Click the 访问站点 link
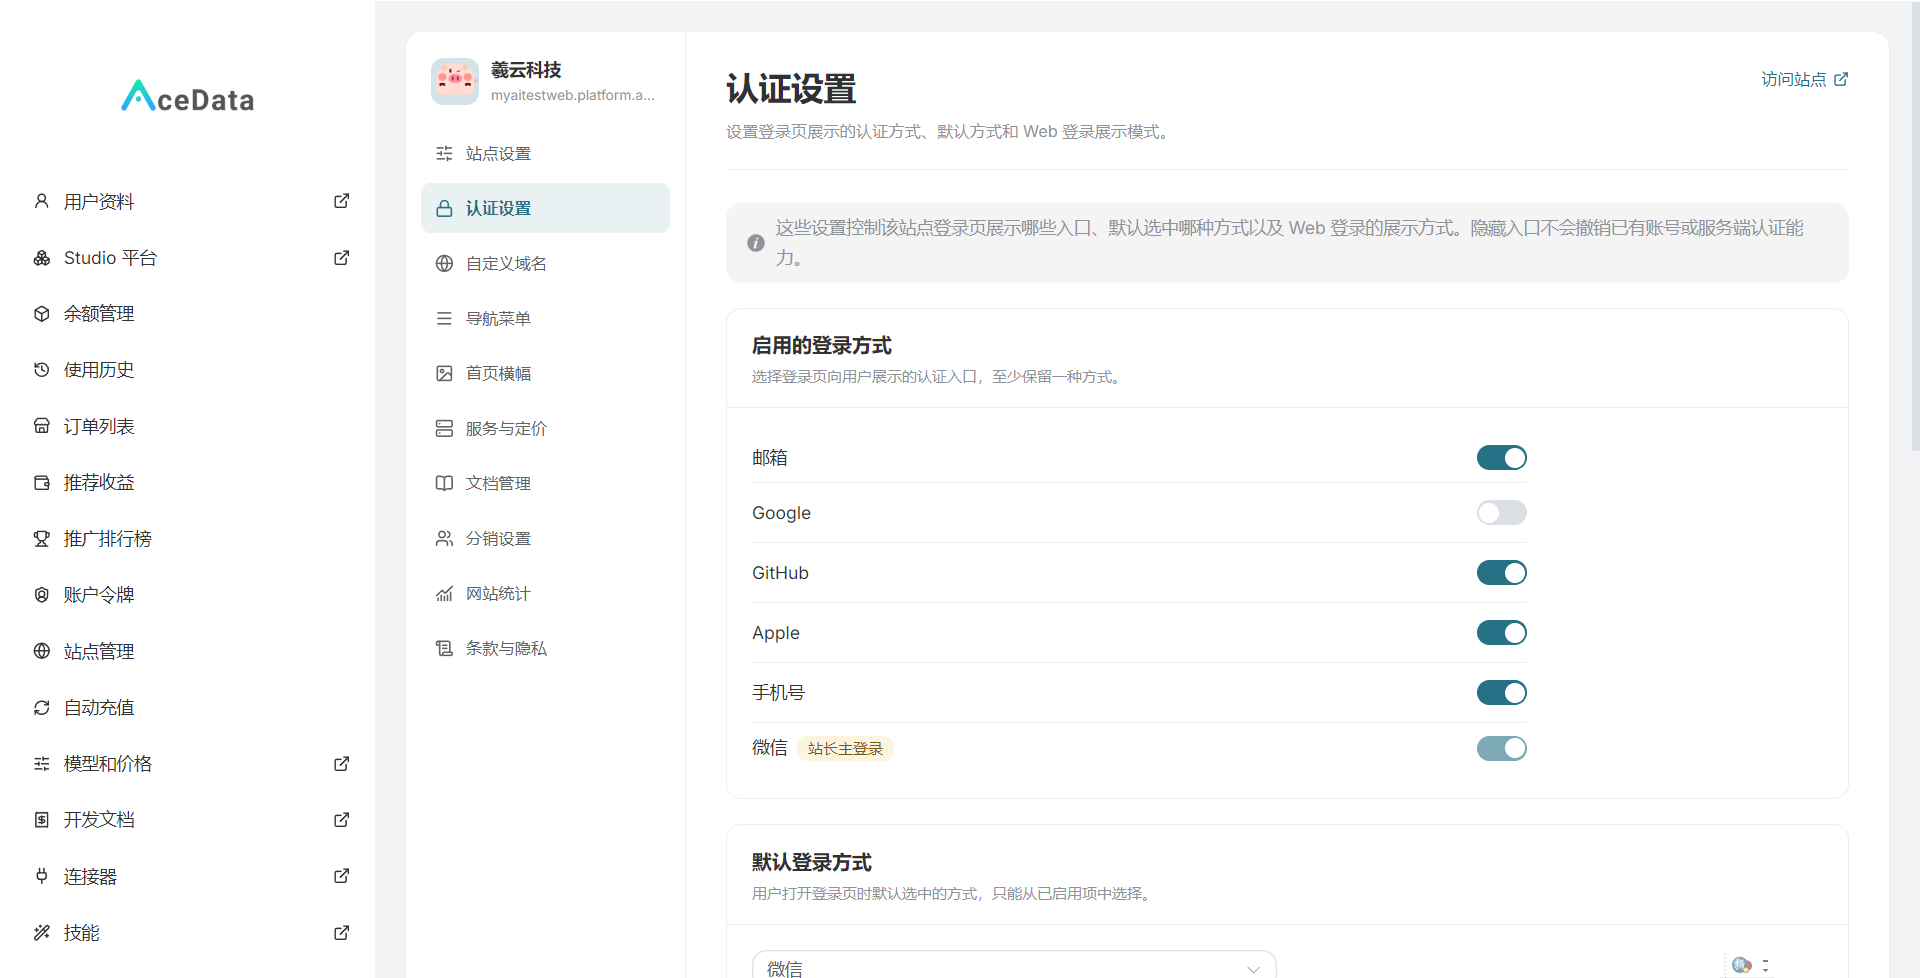This screenshot has height=978, width=1920. (1804, 79)
